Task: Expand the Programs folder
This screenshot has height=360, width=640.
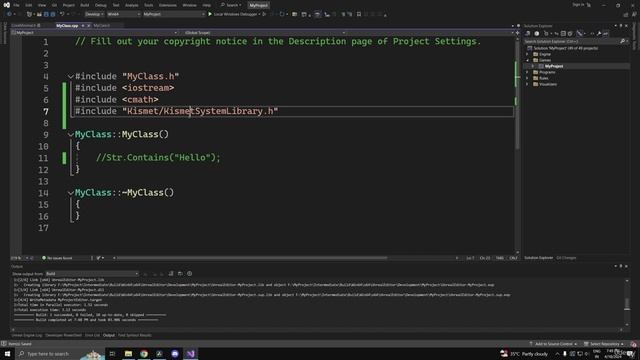Action: pyautogui.click(x=527, y=72)
